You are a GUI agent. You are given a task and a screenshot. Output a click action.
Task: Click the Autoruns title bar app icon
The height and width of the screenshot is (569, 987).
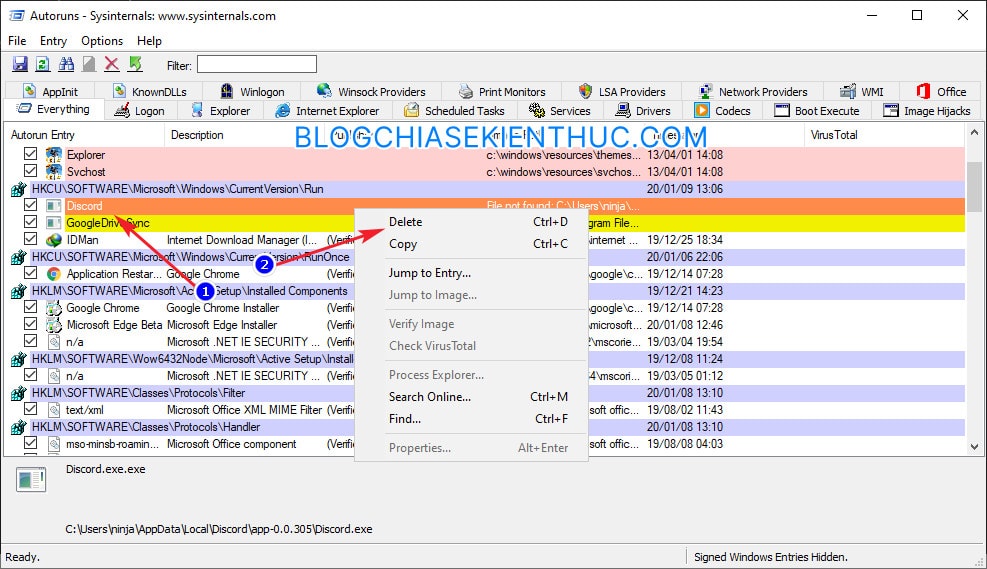[16, 15]
